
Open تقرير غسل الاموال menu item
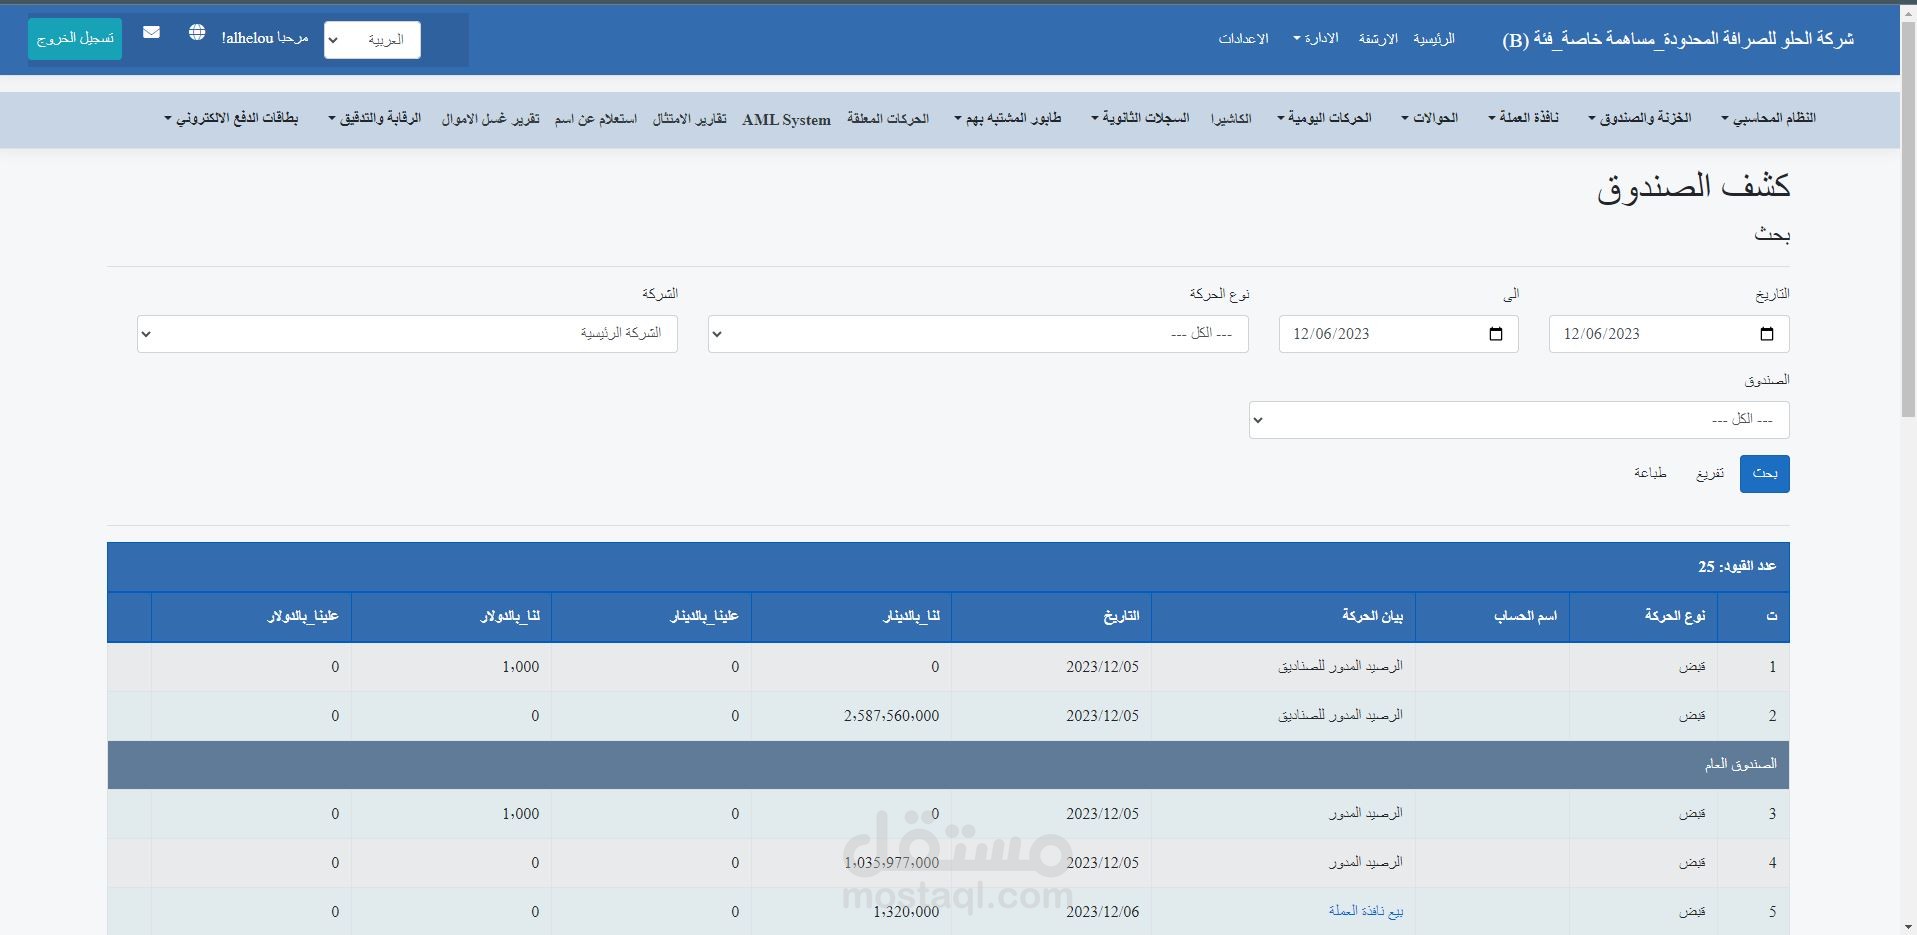(490, 118)
